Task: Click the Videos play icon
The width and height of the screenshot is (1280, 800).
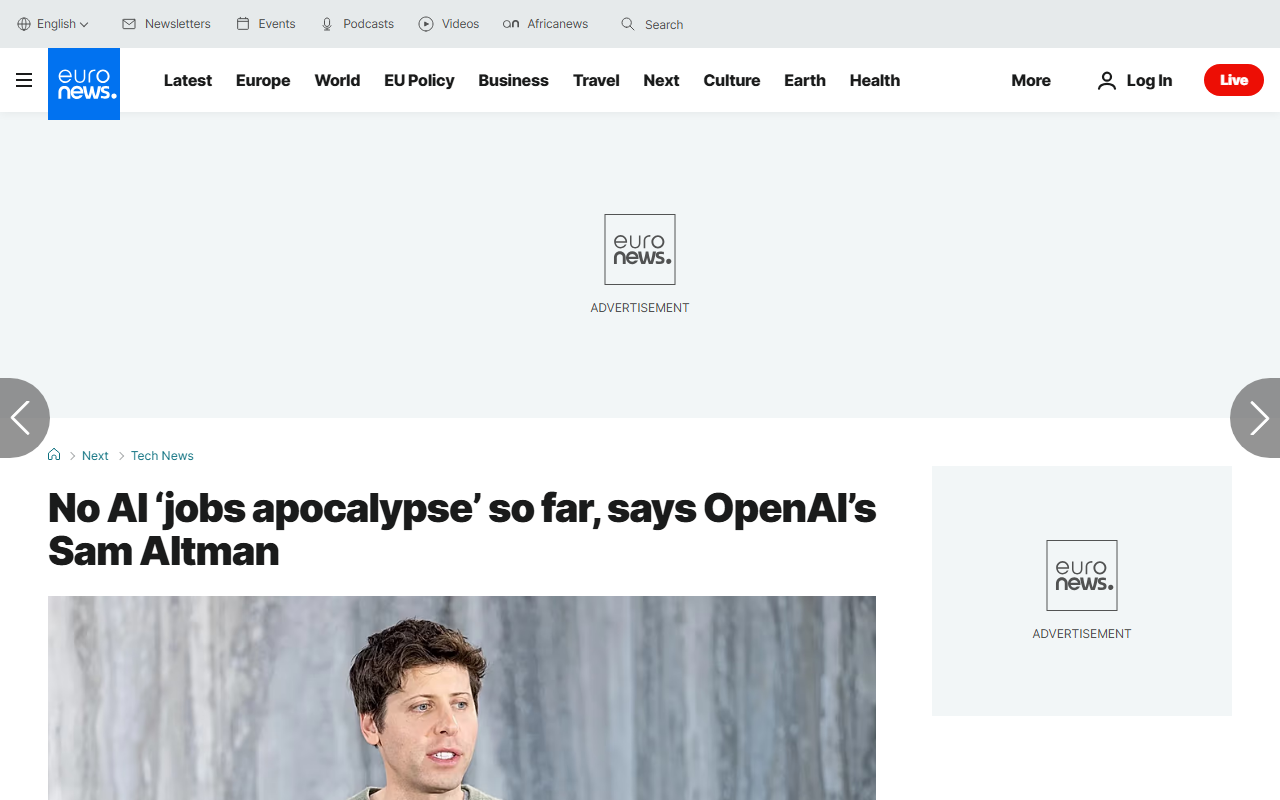Action: (426, 24)
